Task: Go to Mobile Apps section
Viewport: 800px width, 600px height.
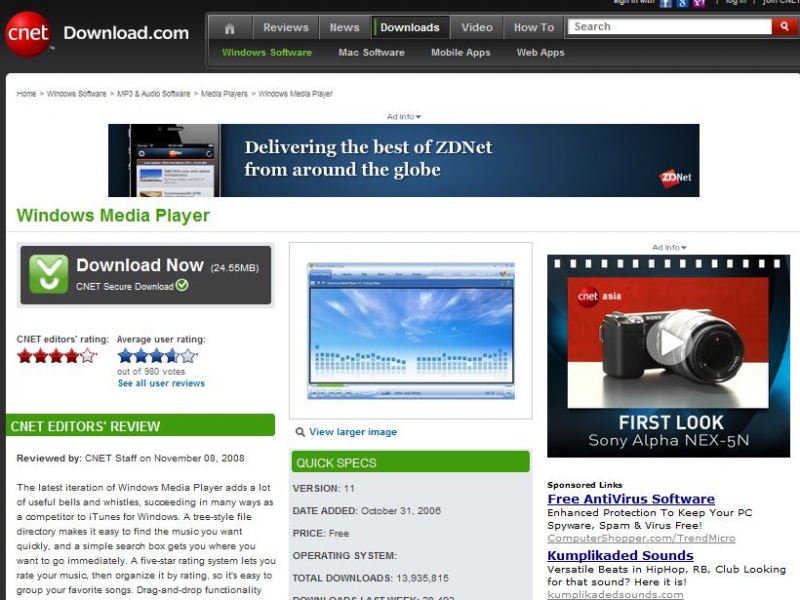Action: coord(460,53)
